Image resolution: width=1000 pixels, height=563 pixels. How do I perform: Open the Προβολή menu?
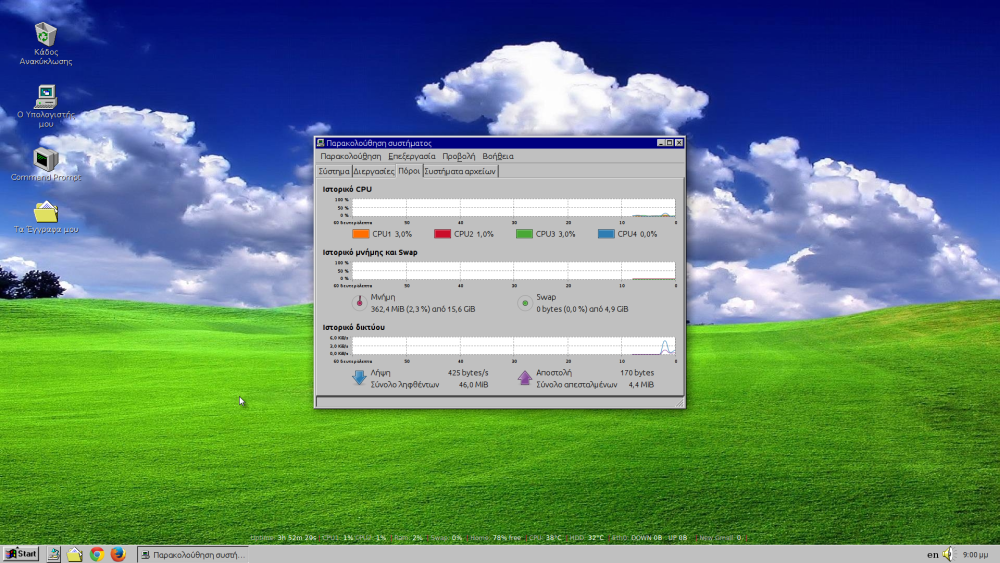pos(459,156)
